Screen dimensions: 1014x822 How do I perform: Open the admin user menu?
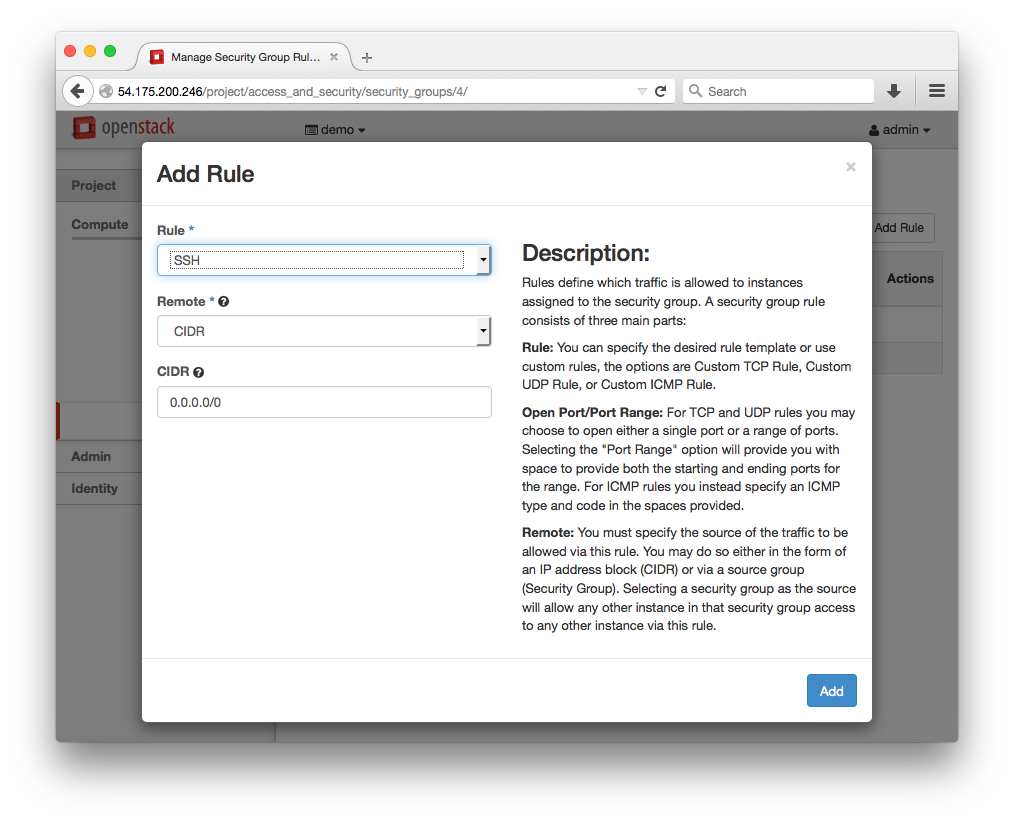point(899,130)
